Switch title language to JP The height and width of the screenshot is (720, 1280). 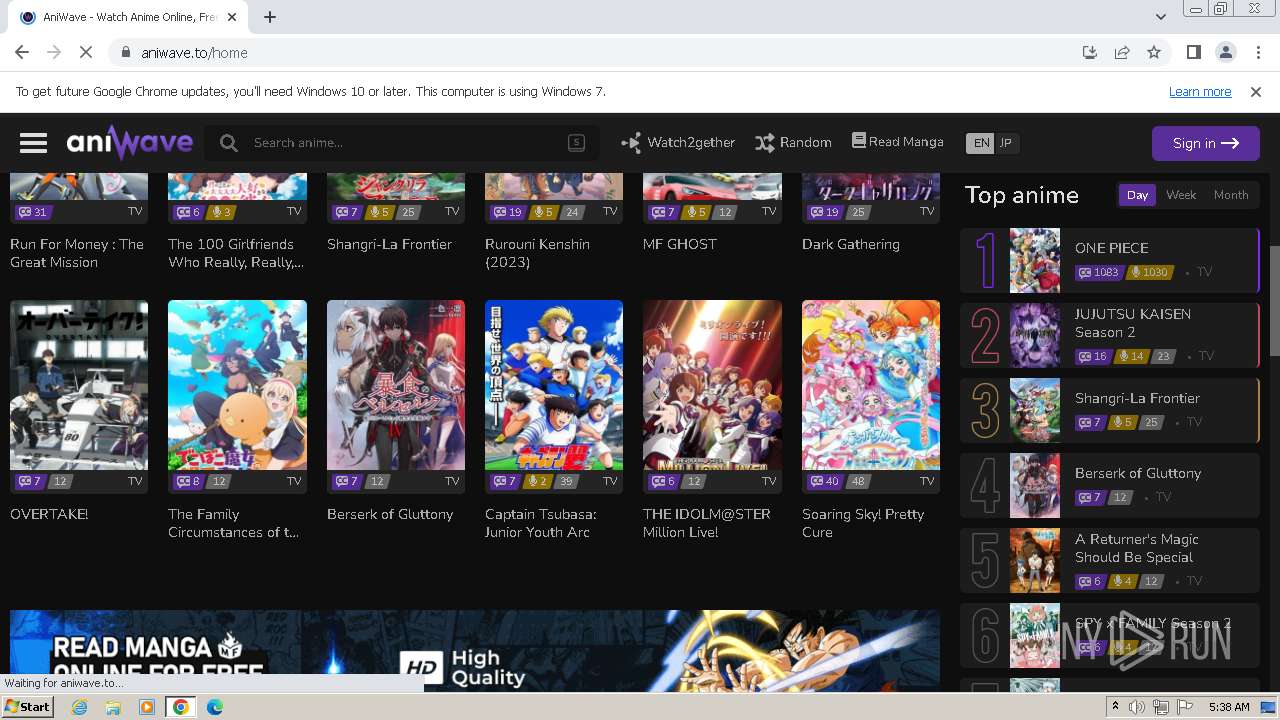pyautogui.click(x=1006, y=143)
